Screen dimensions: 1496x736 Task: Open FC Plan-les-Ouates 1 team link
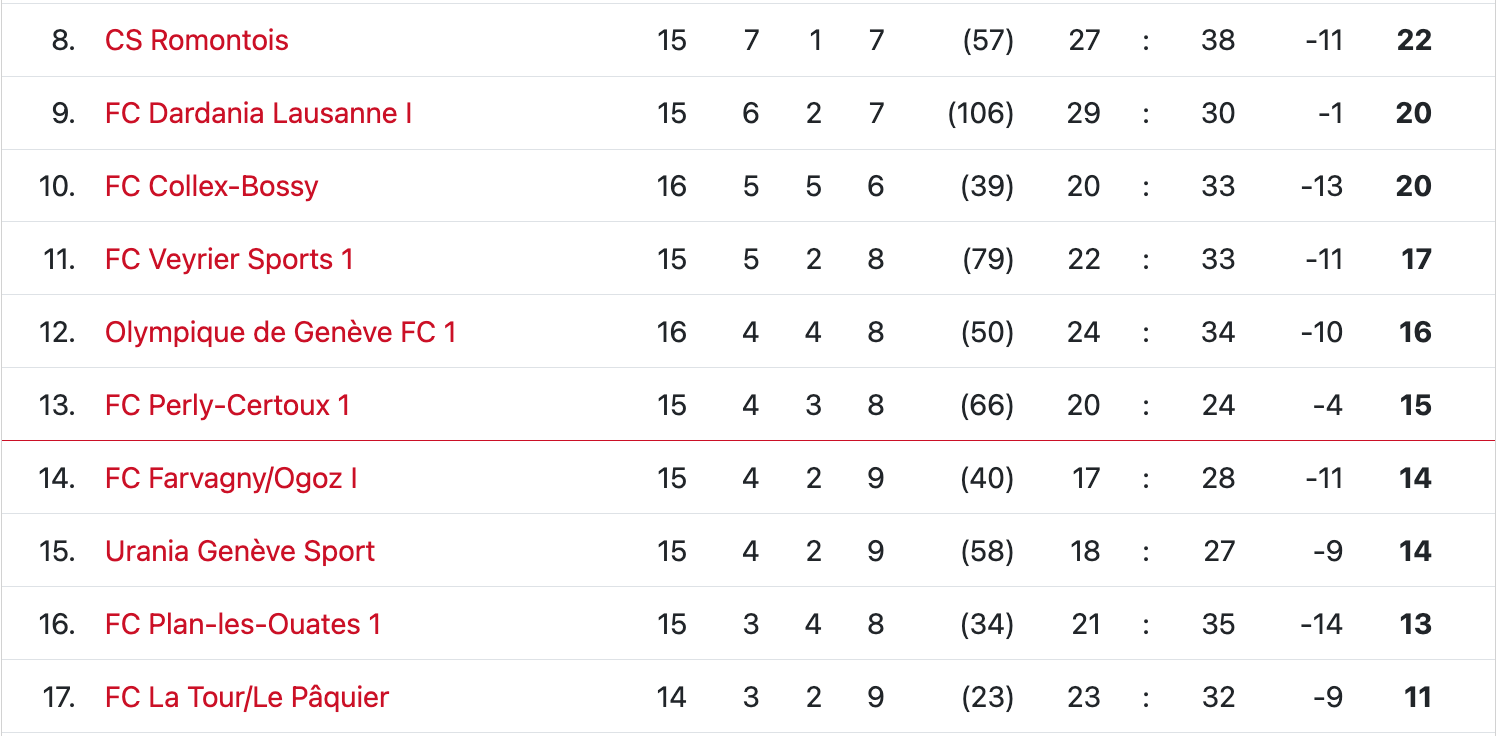(243, 625)
